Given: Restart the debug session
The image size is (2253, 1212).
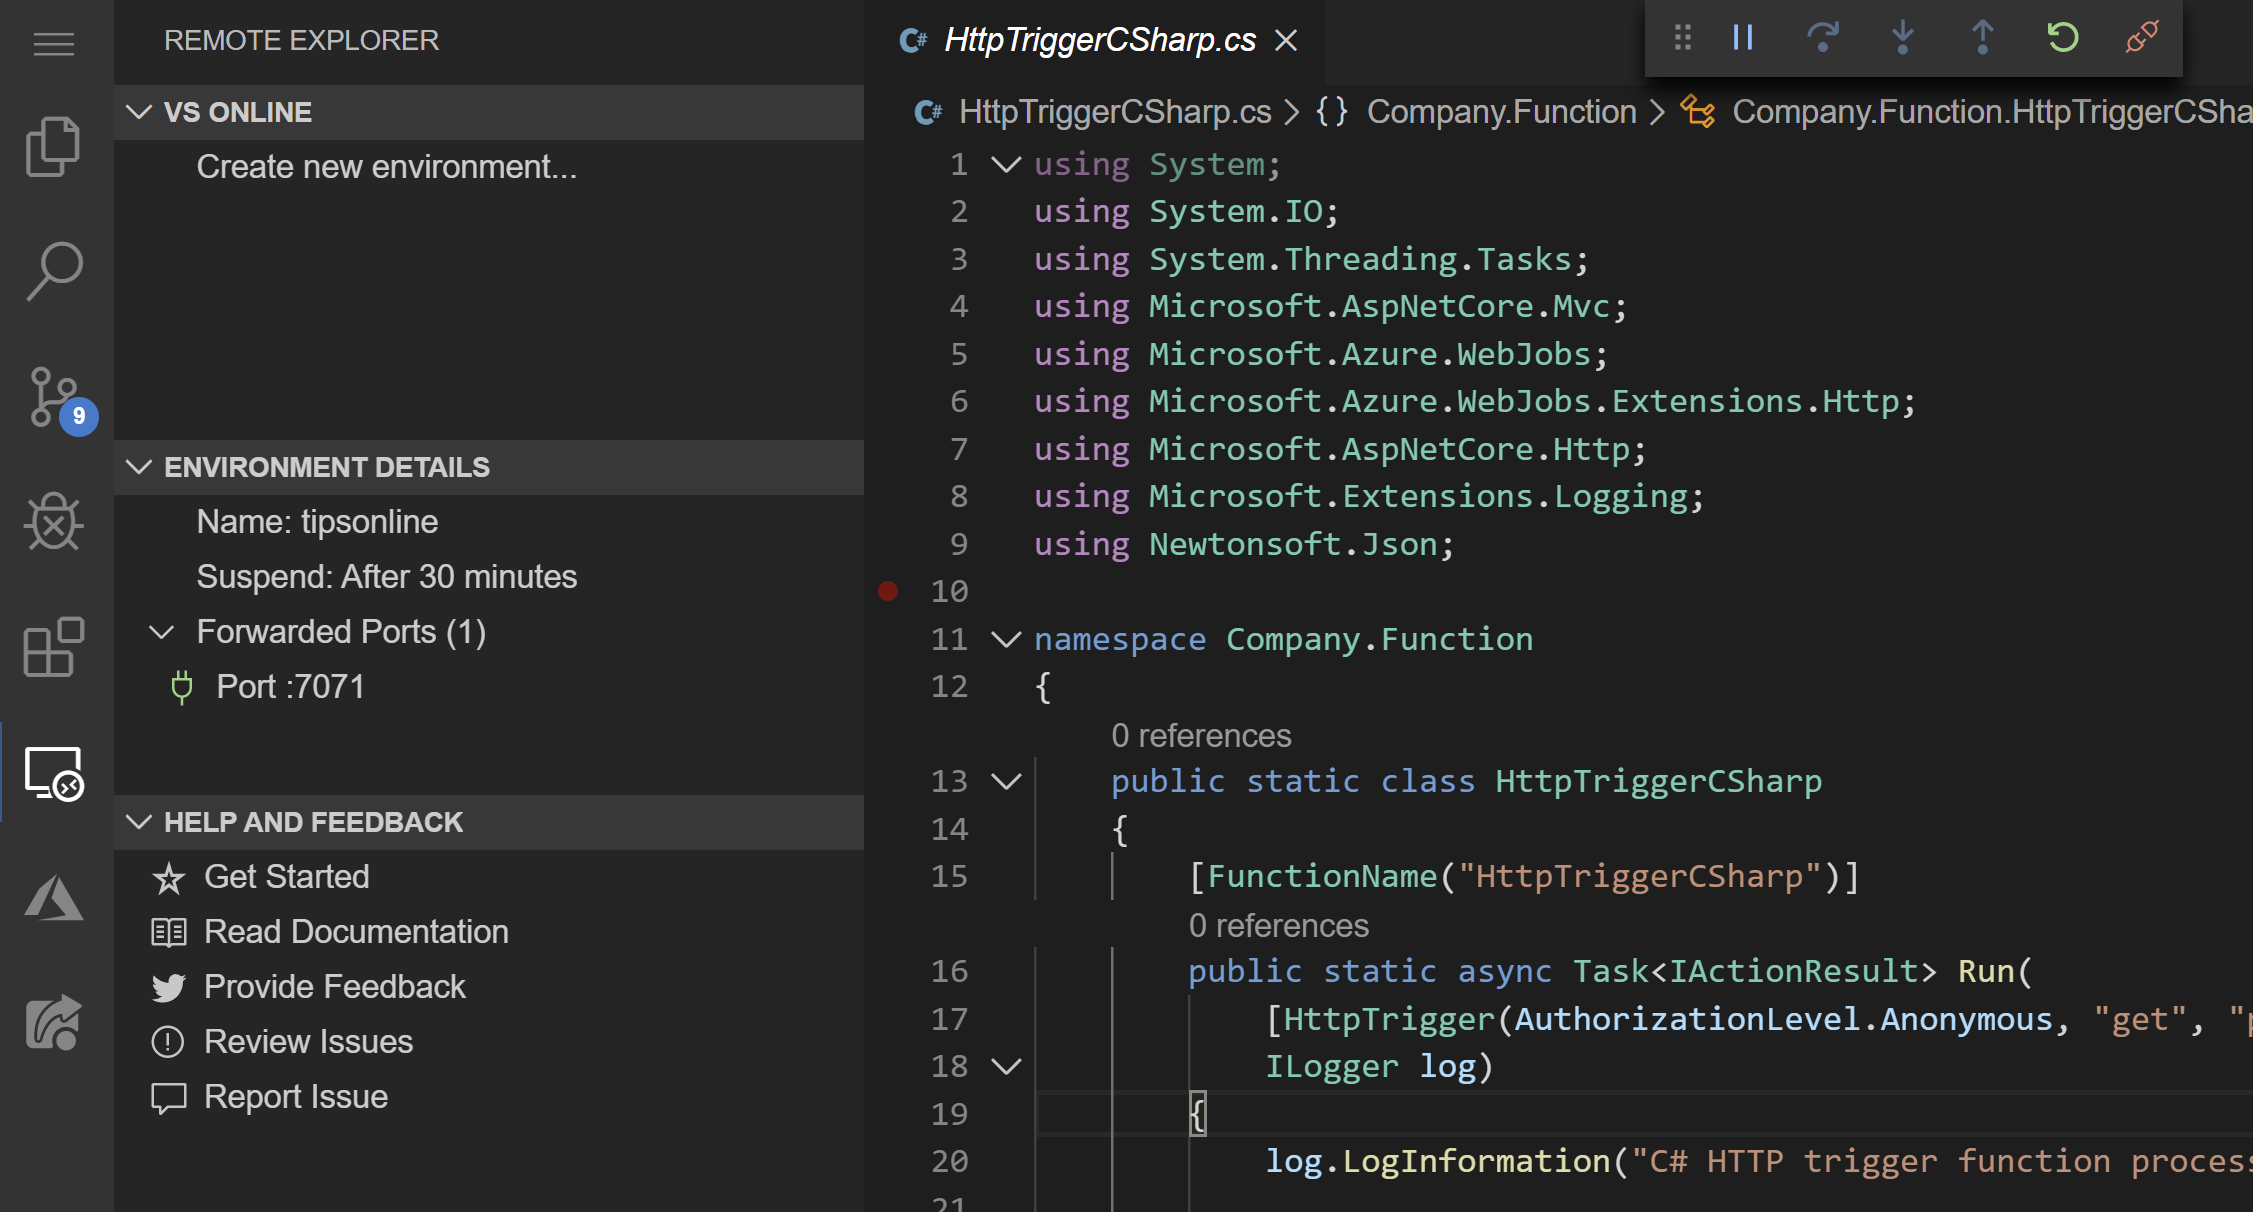Looking at the screenshot, I should pyautogui.click(x=2062, y=37).
